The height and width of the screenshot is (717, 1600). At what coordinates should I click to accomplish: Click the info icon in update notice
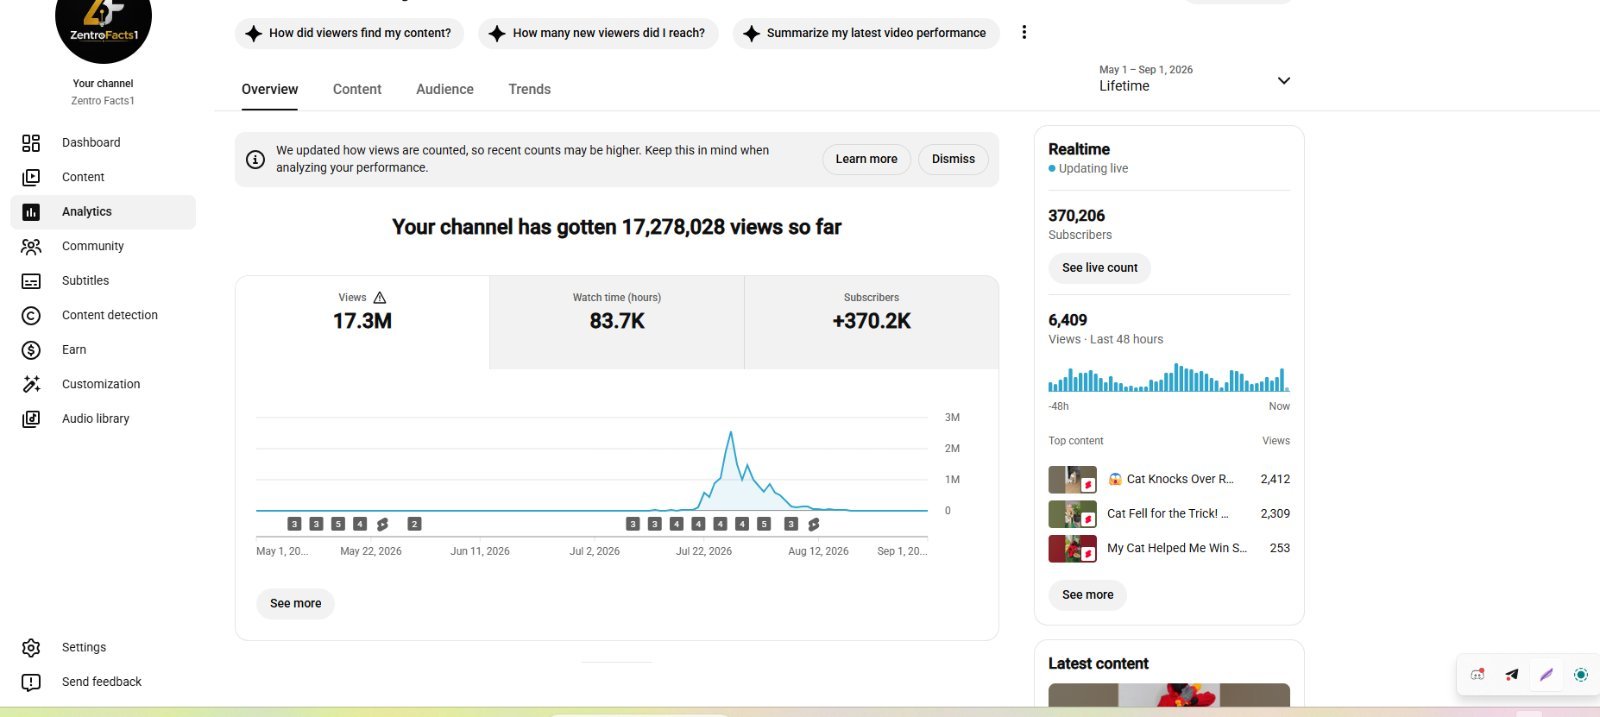tap(256, 159)
